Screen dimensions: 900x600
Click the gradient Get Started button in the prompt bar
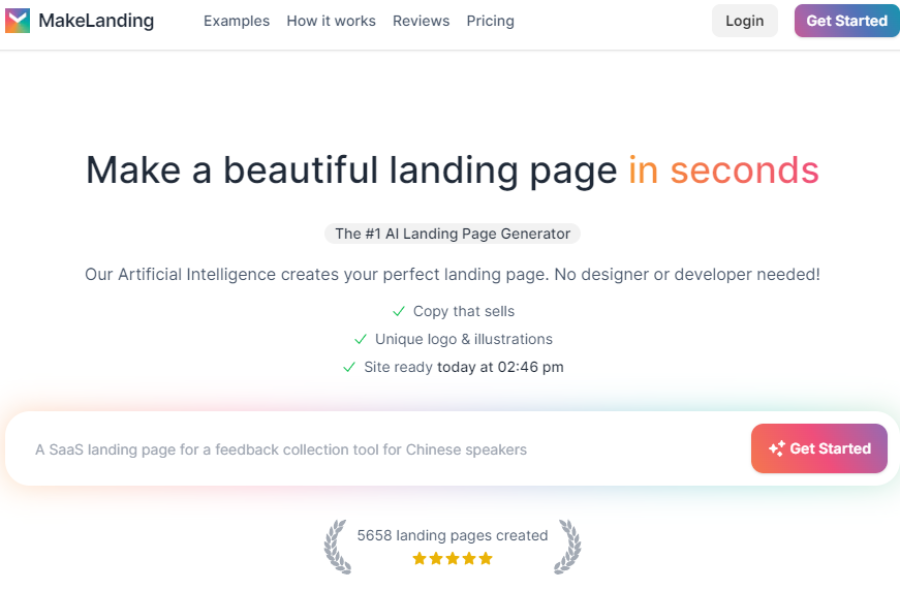pos(819,448)
